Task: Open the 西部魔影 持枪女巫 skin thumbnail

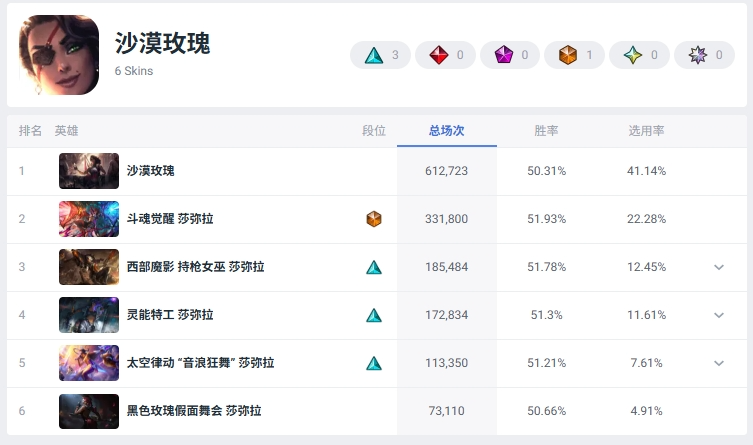Action: (89, 267)
